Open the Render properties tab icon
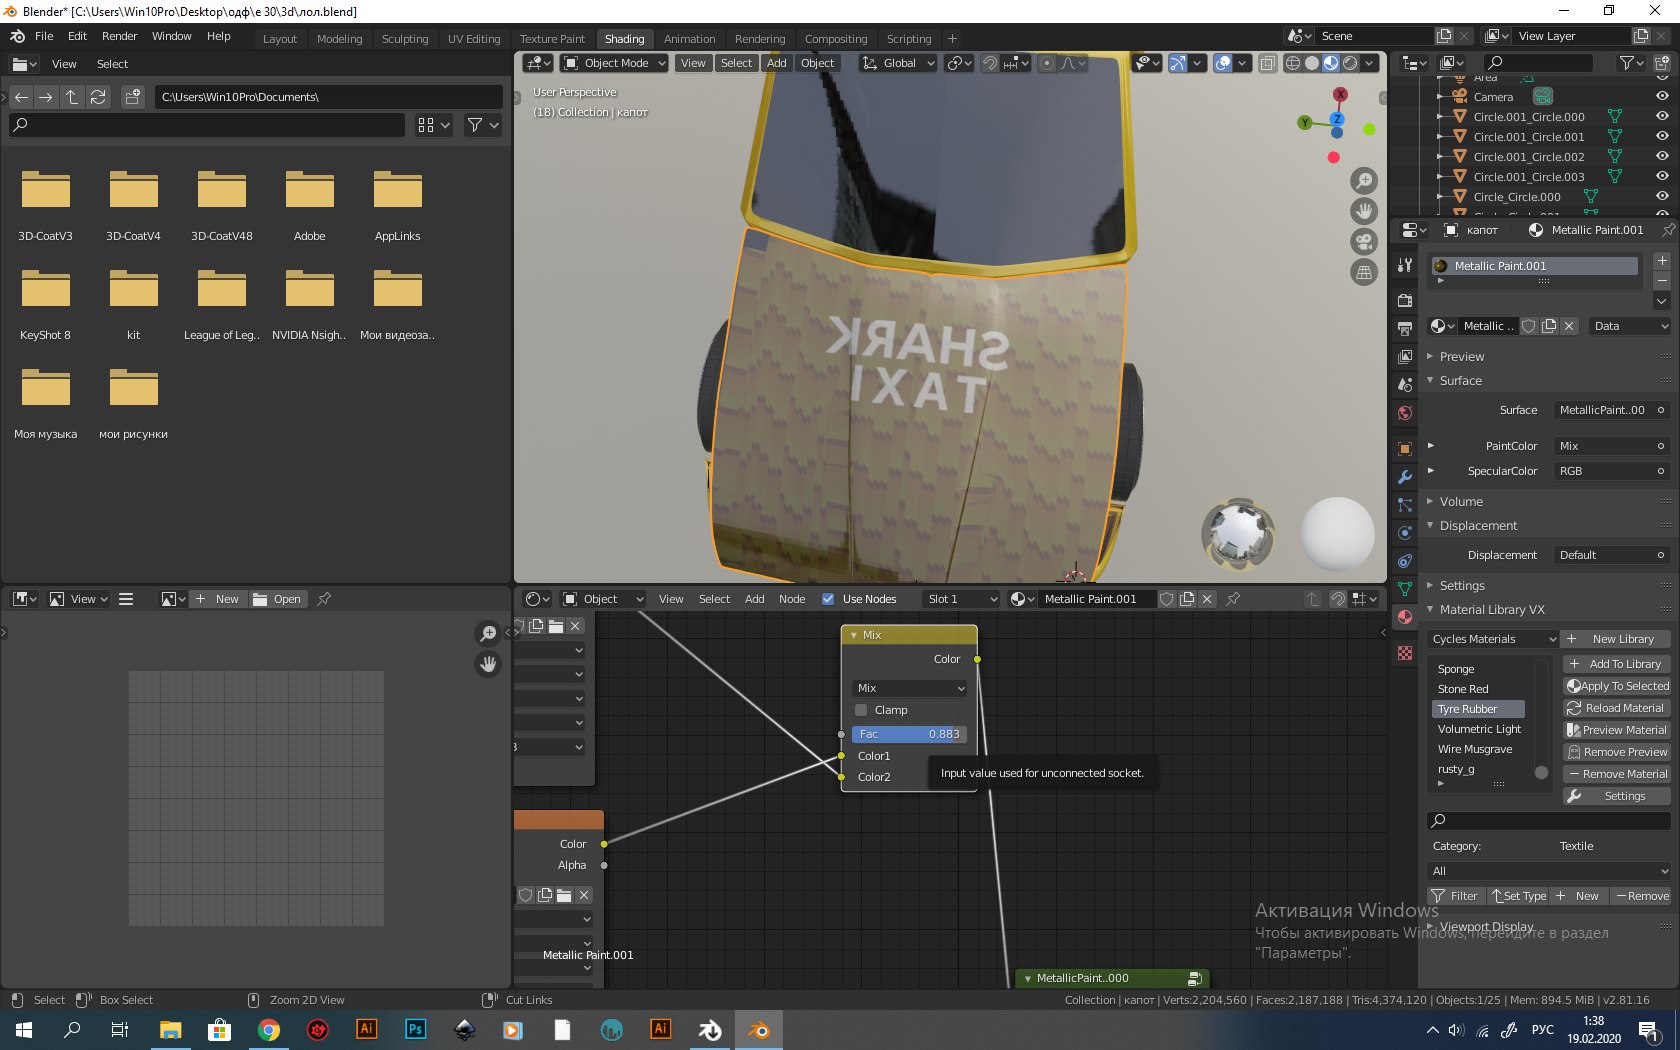This screenshot has width=1680, height=1050. 1405,301
